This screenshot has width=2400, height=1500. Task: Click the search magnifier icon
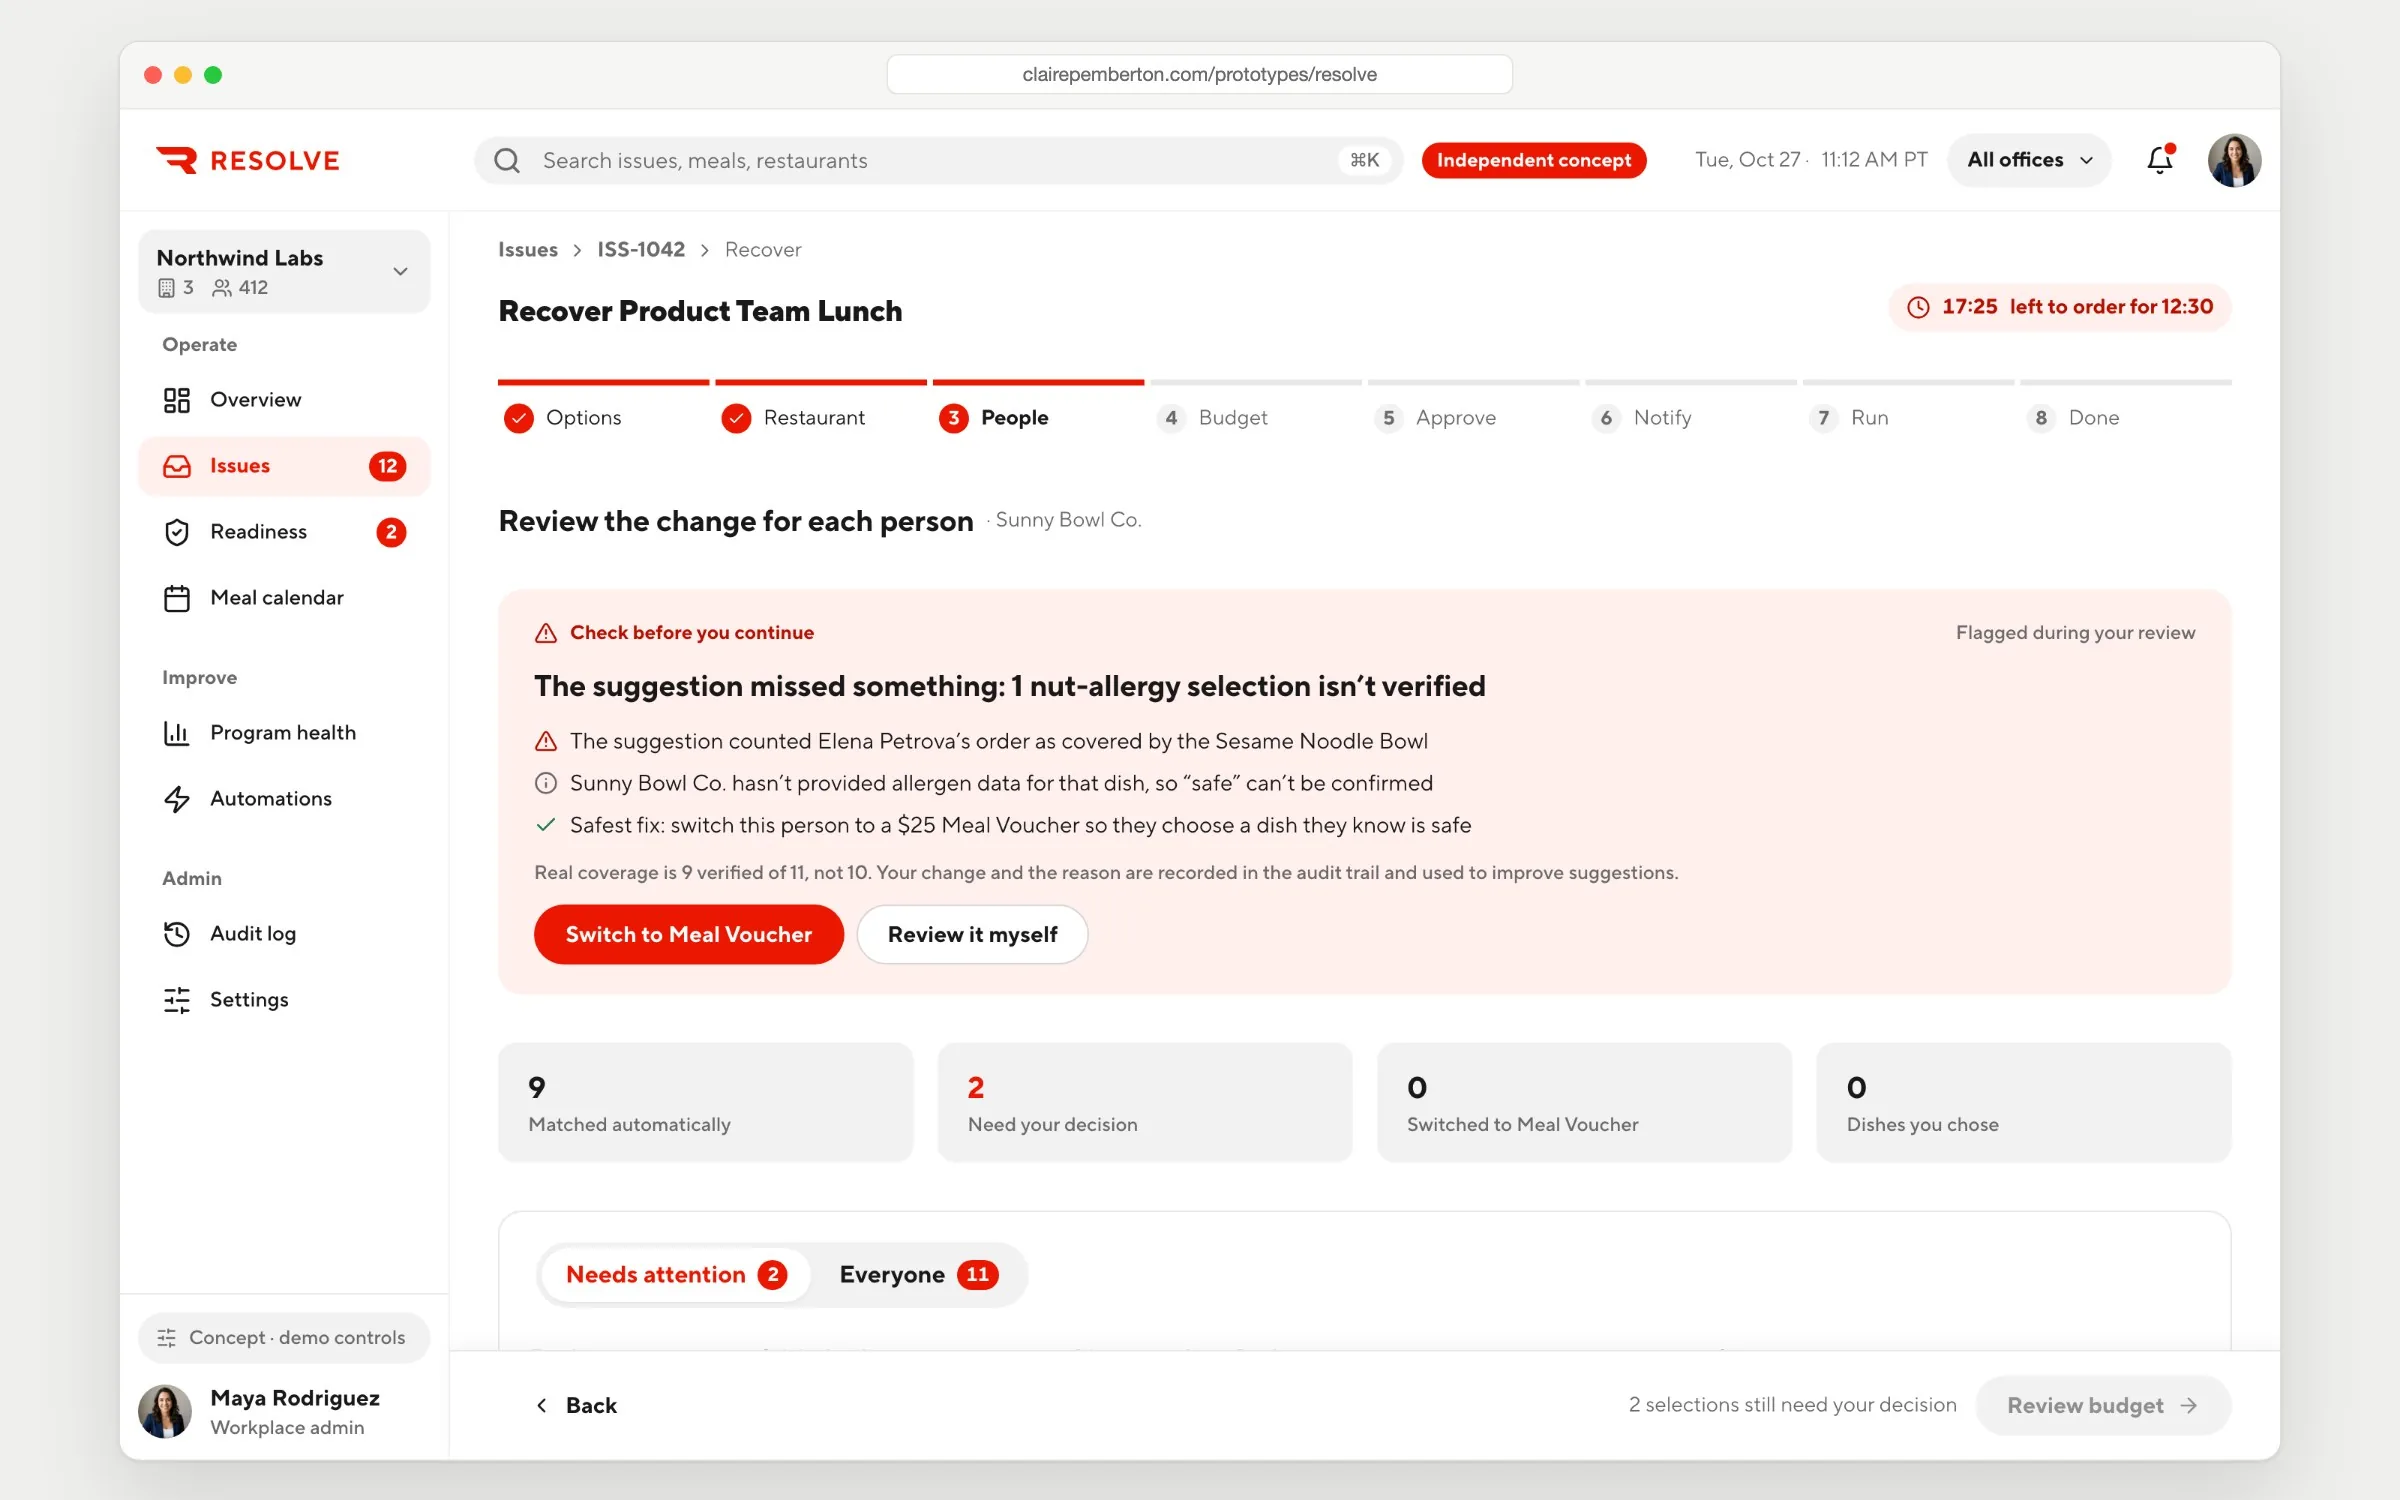tap(507, 160)
